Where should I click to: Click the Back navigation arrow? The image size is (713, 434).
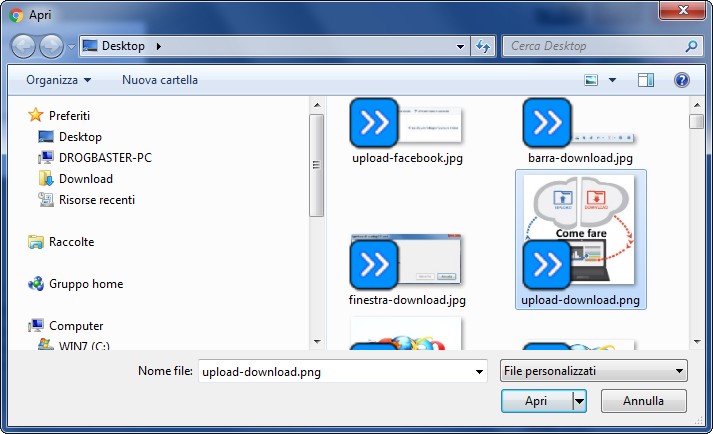click(x=23, y=46)
